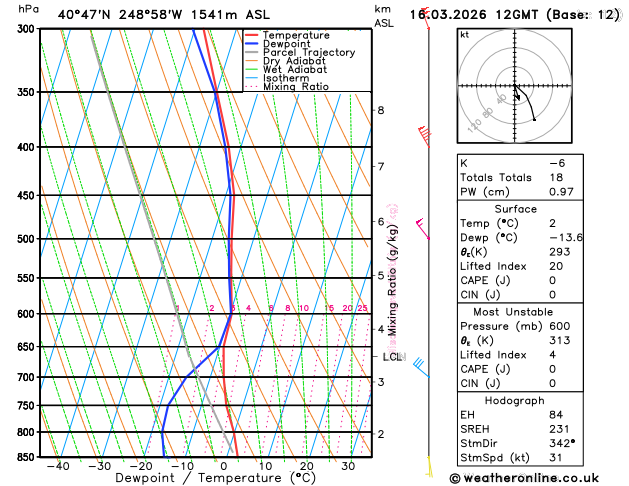Click the storm motion arrow in the hodograph

(x=517, y=93)
